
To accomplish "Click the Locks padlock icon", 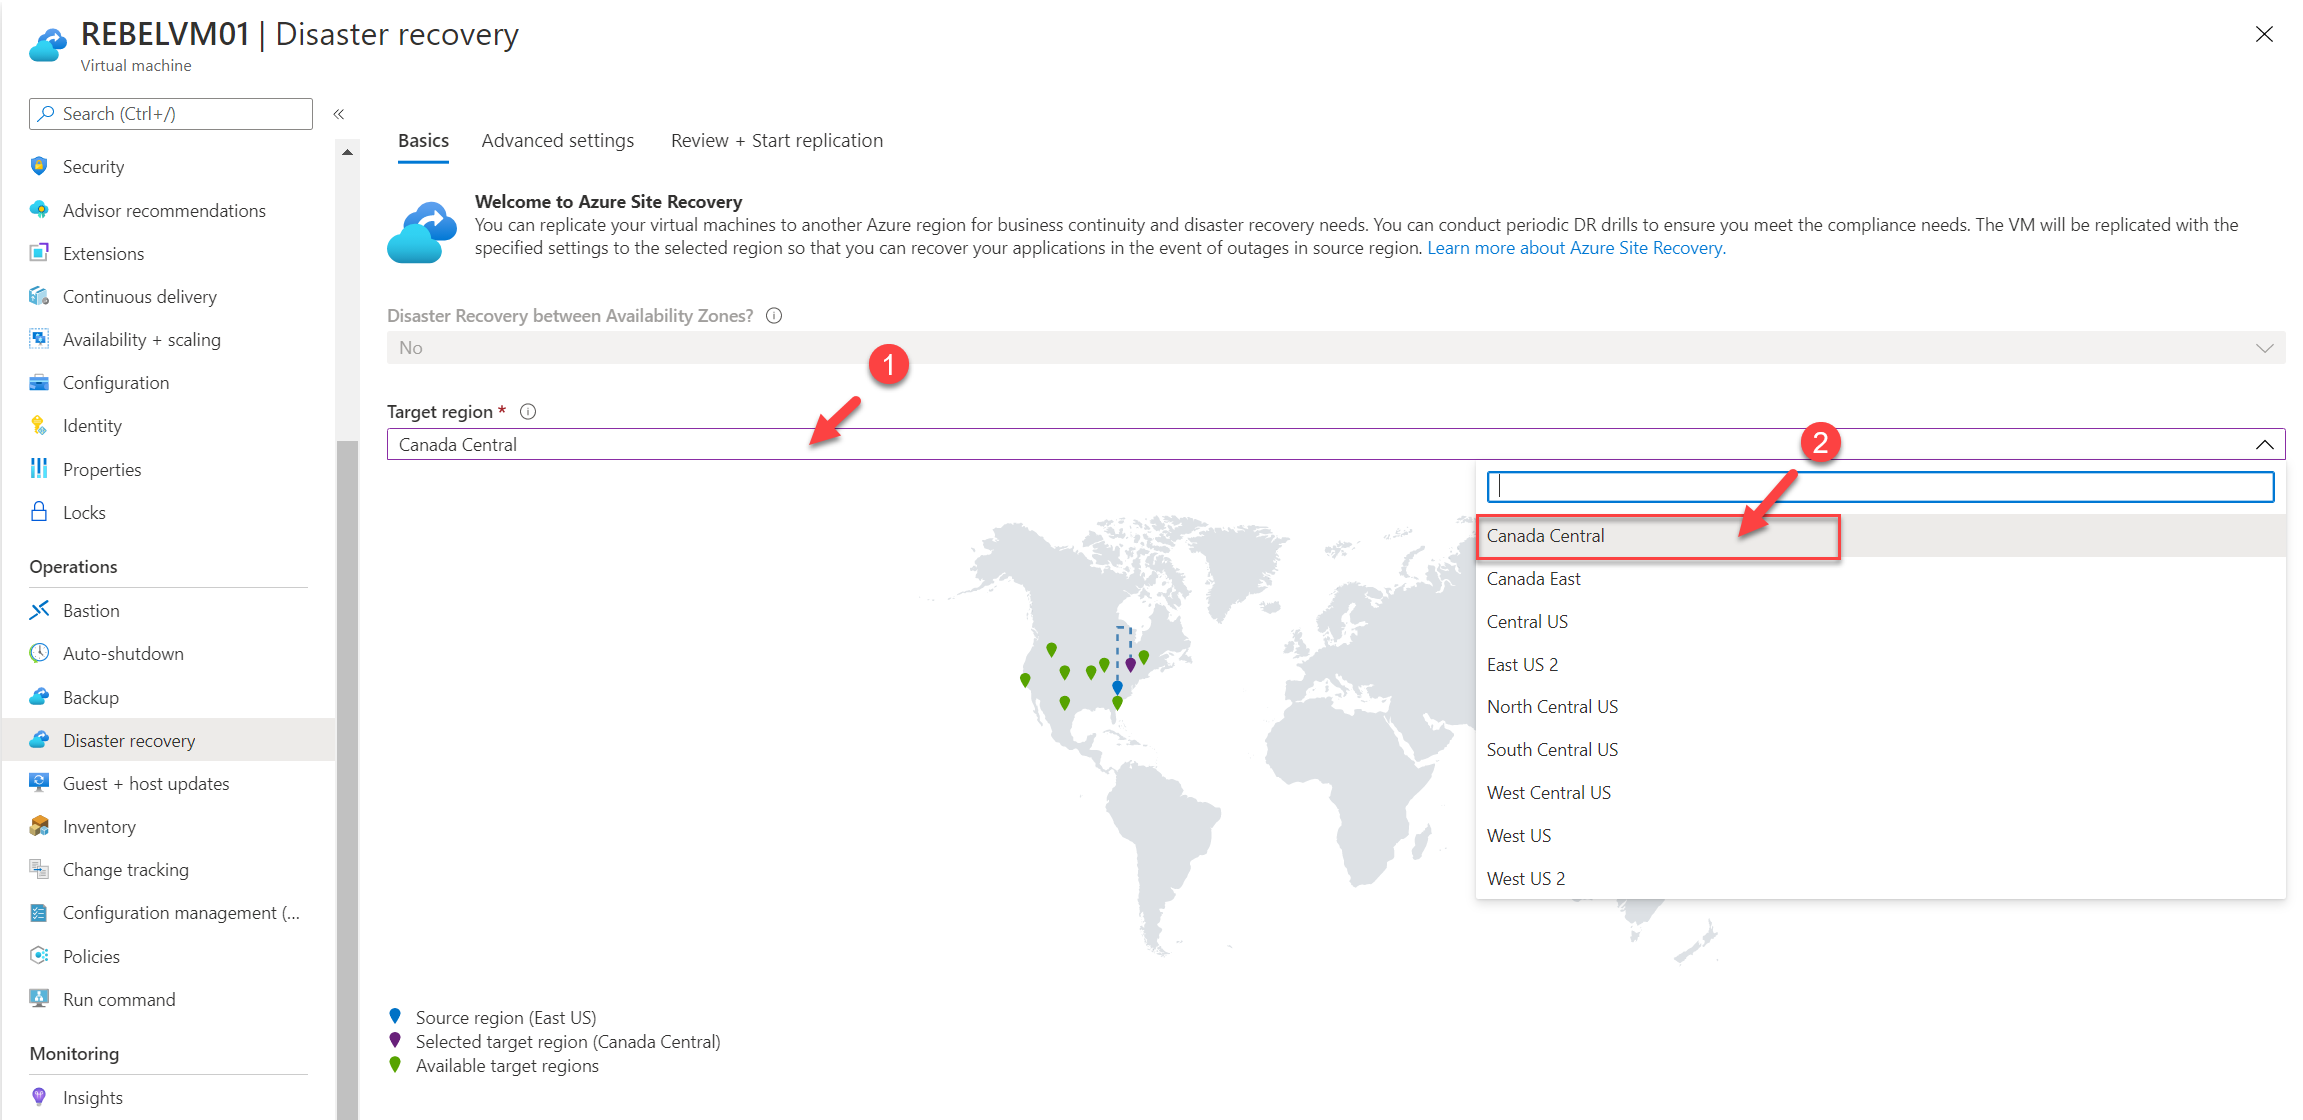I will point(39,512).
